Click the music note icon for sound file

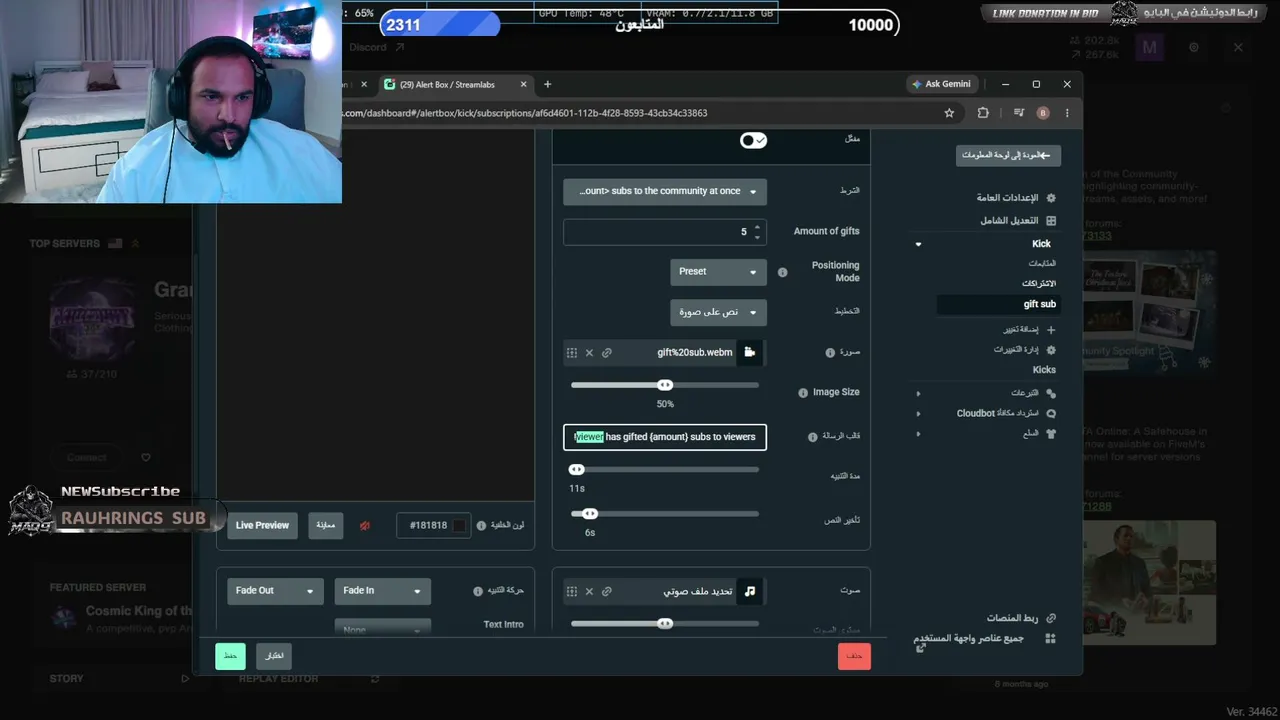point(750,592)
